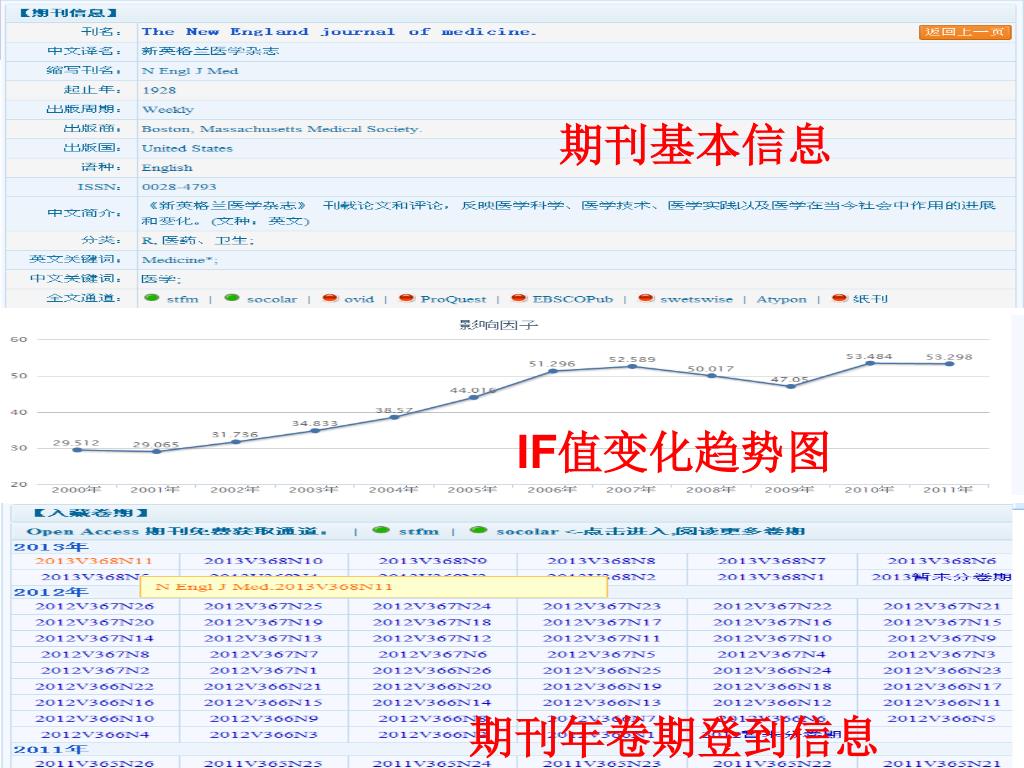Open issue 2012V366N26
Screen dimensions: 1024x768
point(432,671)
